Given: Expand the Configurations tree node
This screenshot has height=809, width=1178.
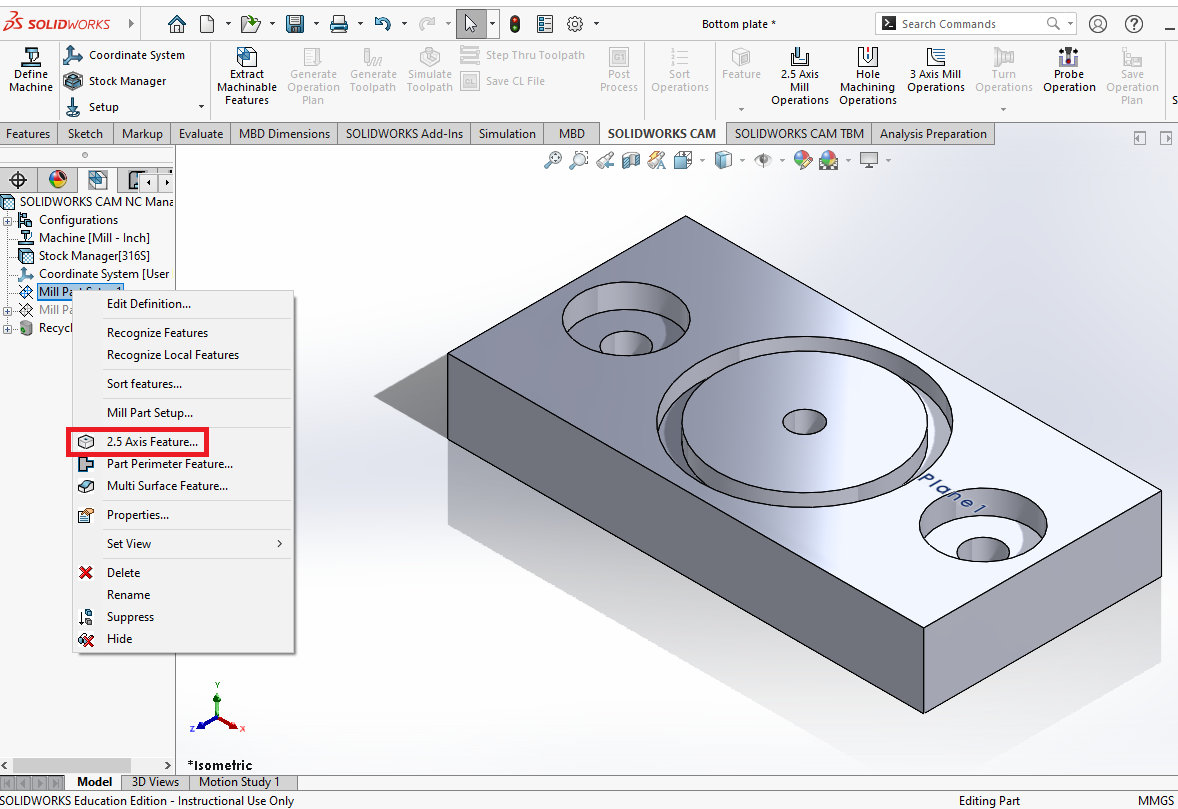Looking at the screenshot, I should point(8,221).
